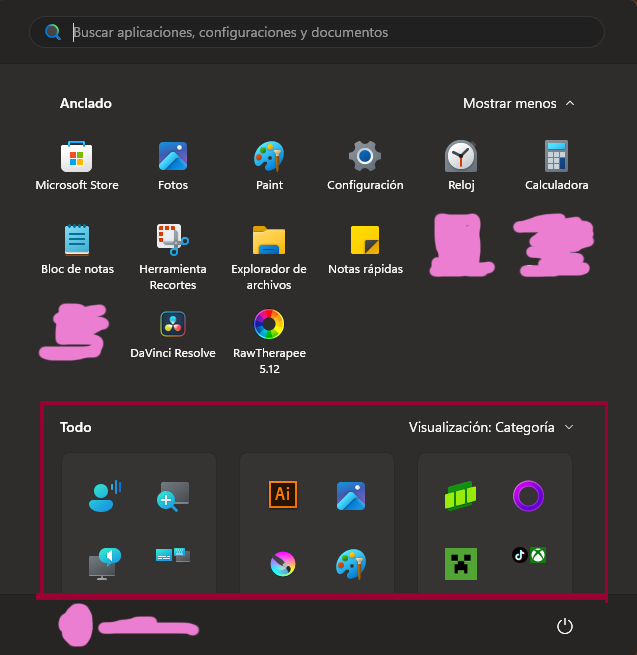Open Explorador de archivos
The width and height of the screenshot is (637, 655).
click(269, 257)
